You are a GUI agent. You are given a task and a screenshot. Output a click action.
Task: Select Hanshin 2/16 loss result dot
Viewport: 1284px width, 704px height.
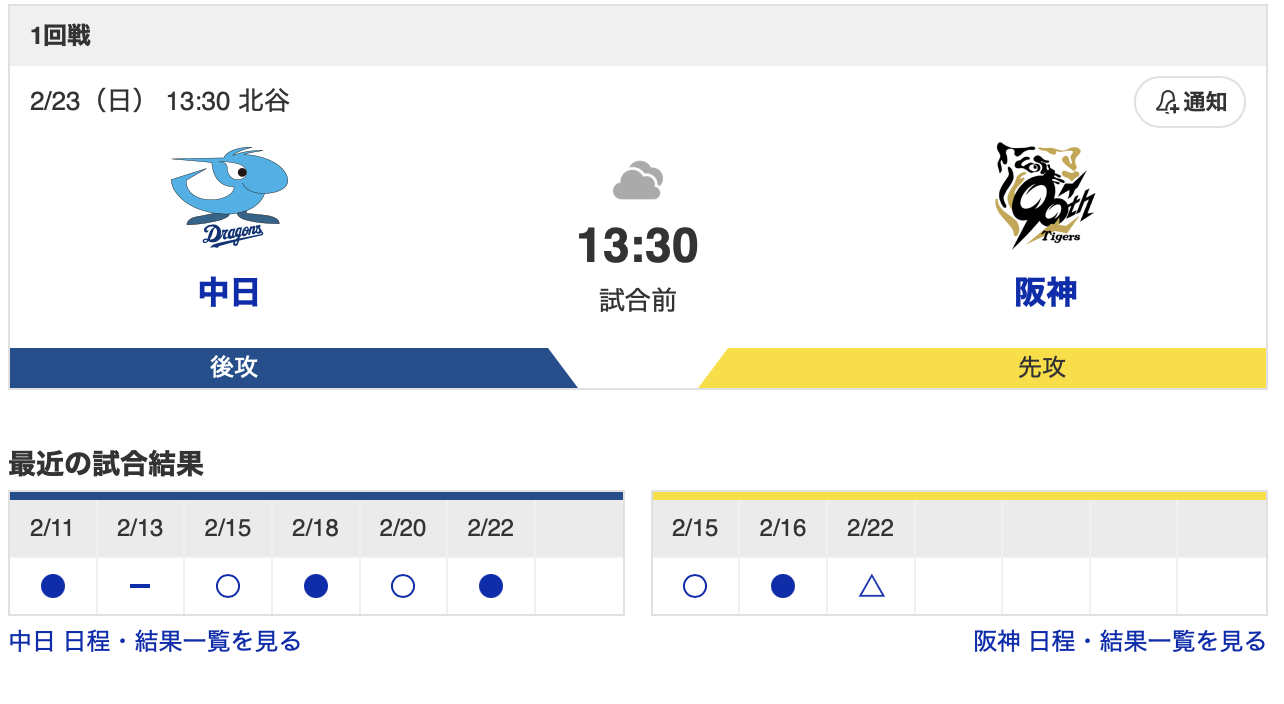pos(783,586)
